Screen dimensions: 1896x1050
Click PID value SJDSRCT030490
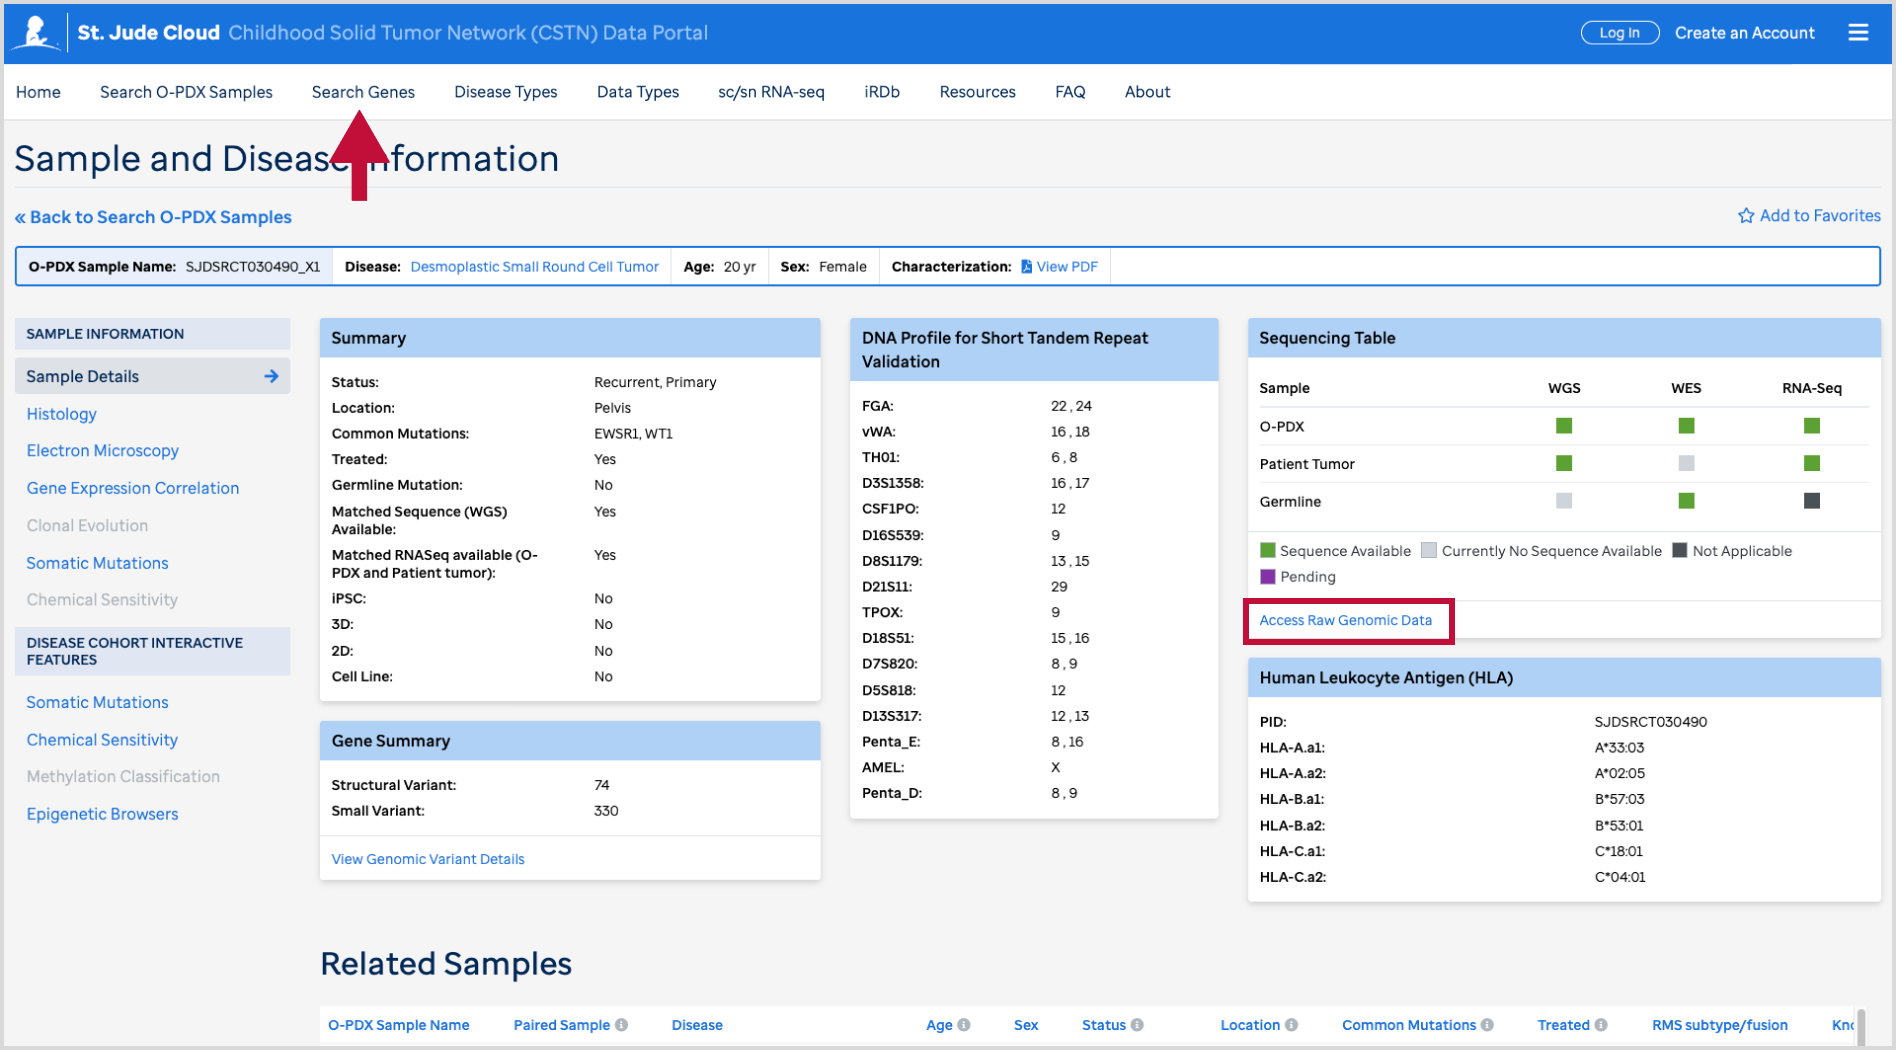[1650, 722]
